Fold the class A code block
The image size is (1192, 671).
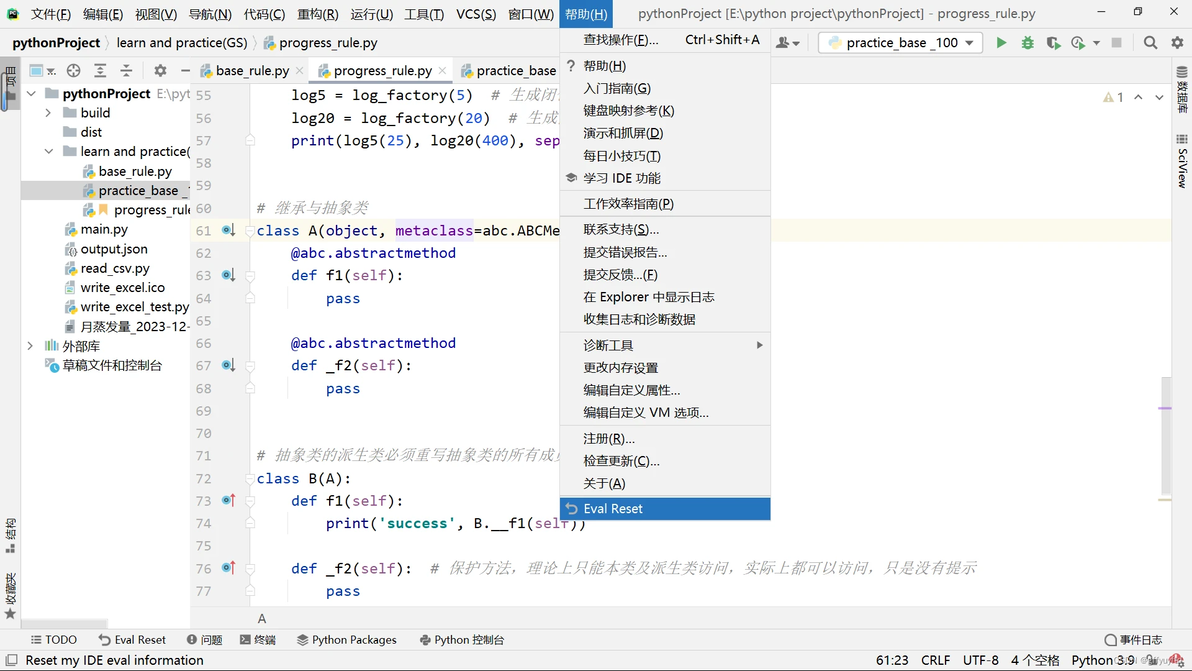[x=249, y=230]
